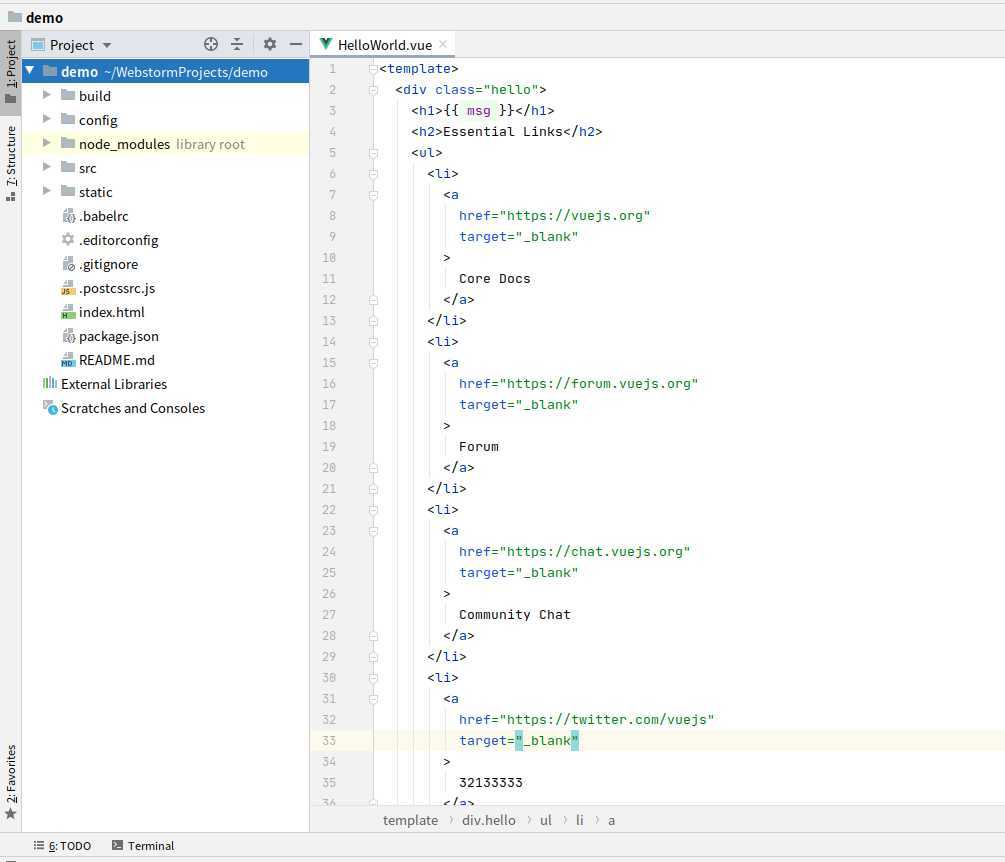Expand the src folder

(x=46, y=167)
